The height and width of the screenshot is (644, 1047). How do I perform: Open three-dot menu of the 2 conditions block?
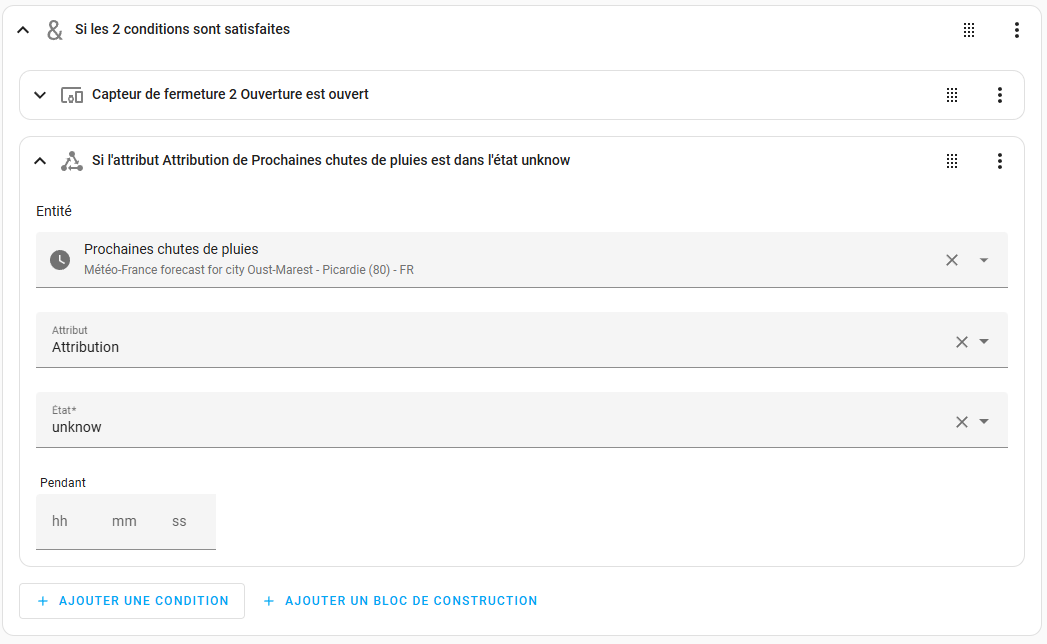point(1016,29)
